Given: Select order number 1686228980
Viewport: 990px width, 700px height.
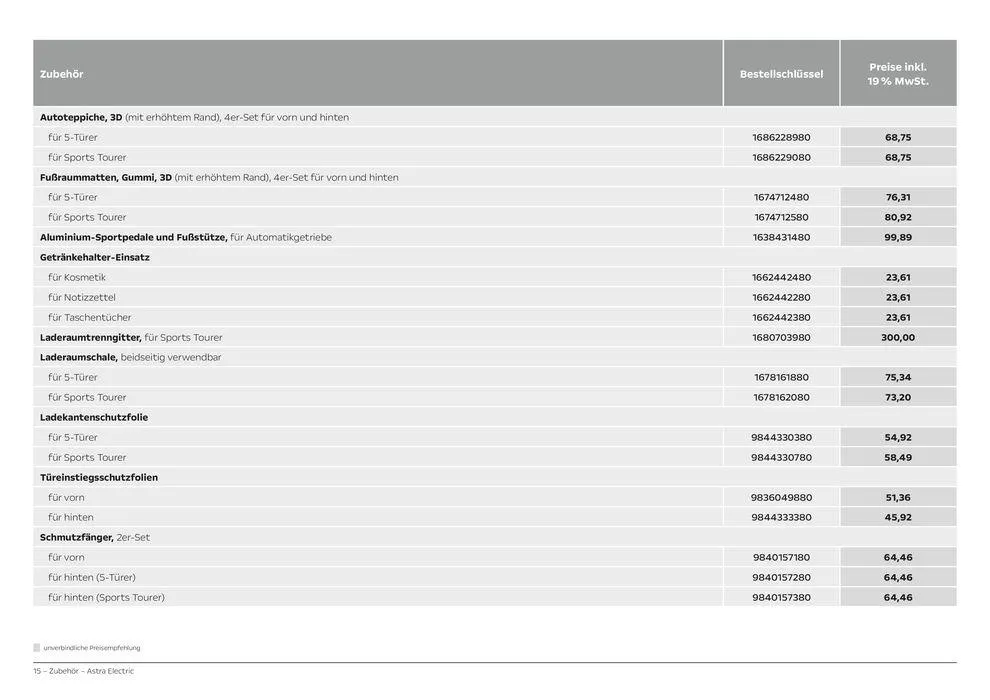Looking at the screenshot, I should click(781, 137).
